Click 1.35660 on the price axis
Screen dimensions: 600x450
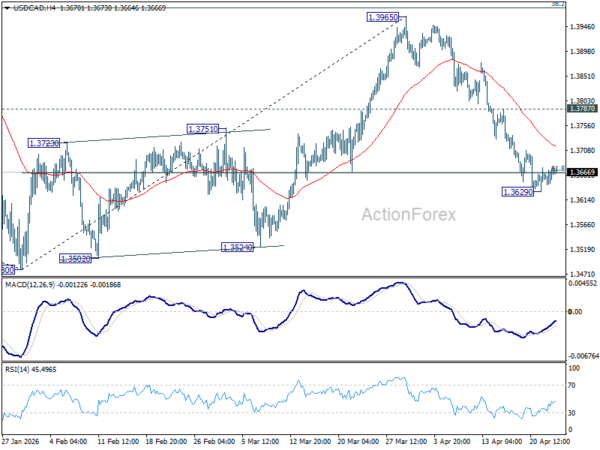[x=582, y=225]
